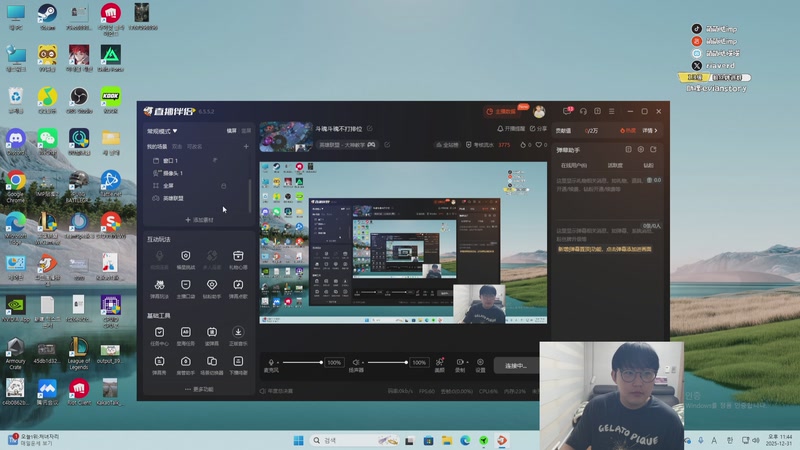Open the Windows Start button in taskbar

(x=298, y=440)
